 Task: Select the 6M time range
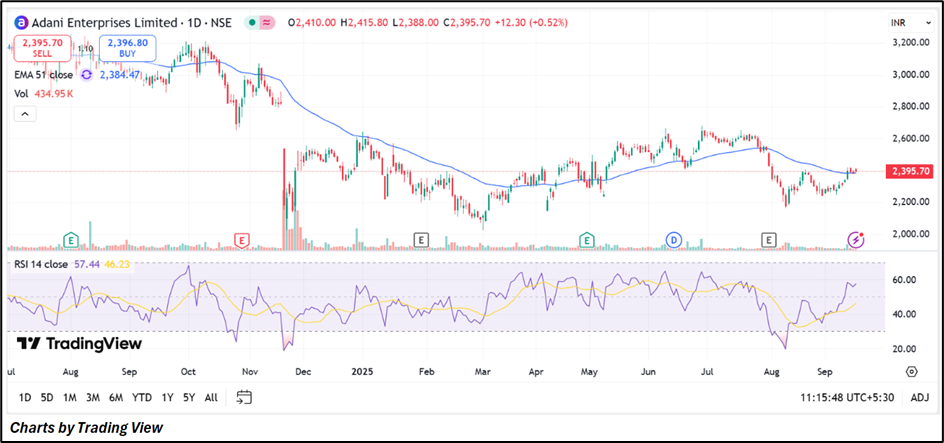click(x=116, y=398)
